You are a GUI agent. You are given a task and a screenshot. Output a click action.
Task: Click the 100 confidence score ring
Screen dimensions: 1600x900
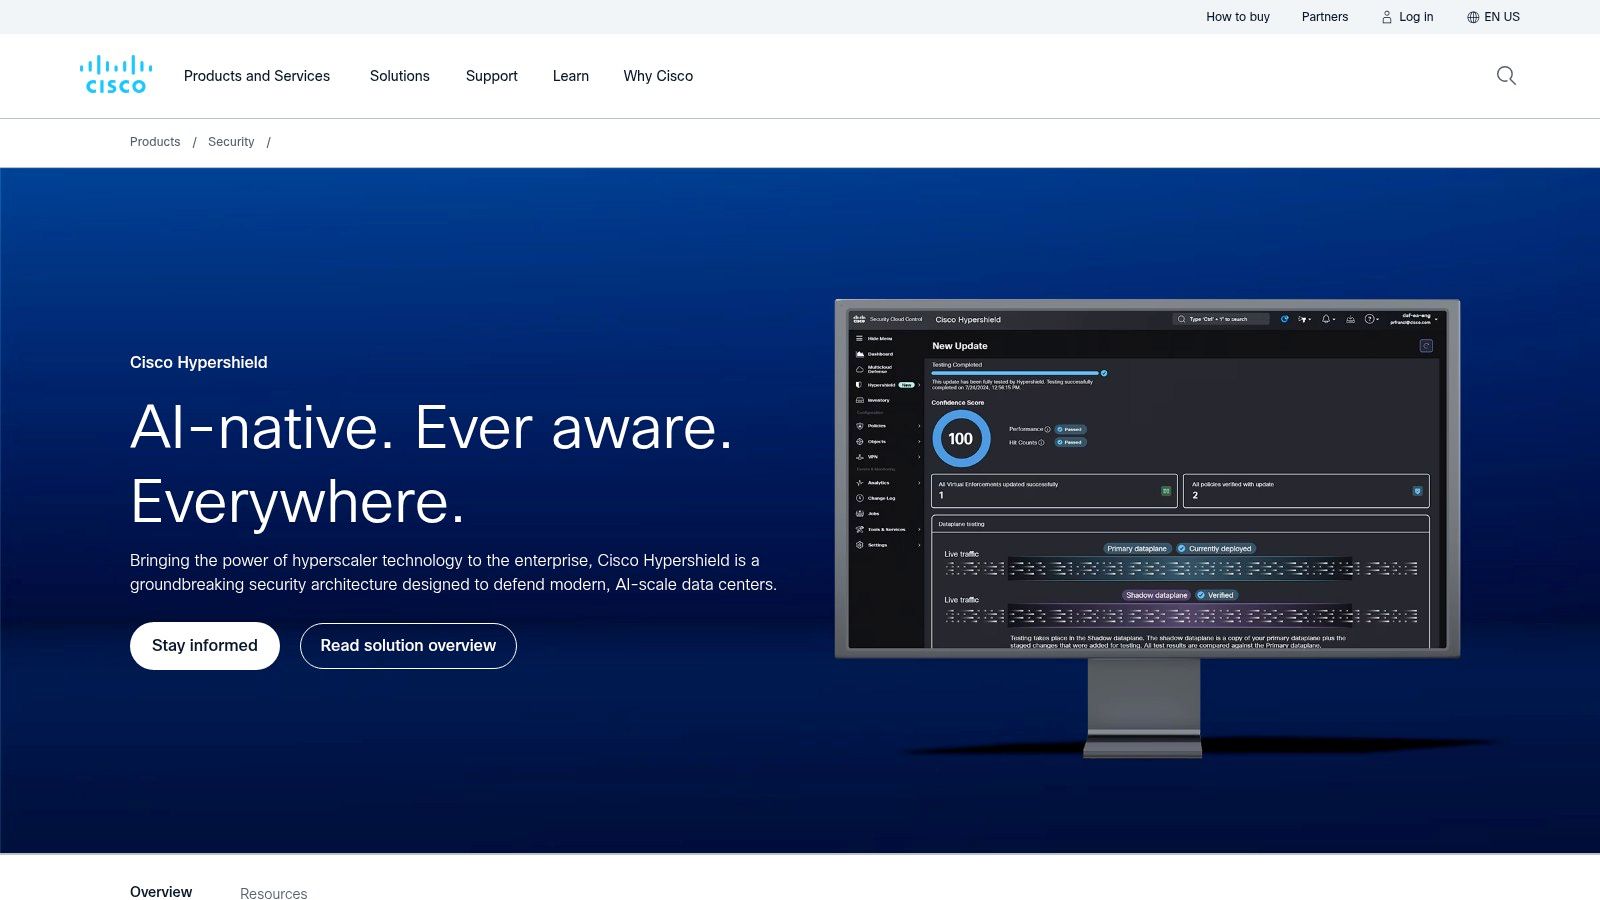tap(961, 438)
